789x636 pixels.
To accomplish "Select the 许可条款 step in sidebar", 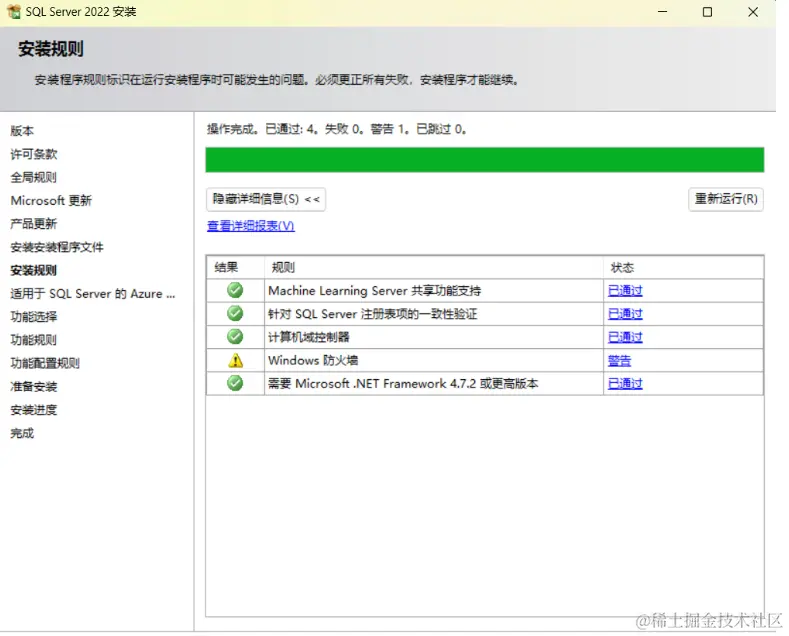I will tap(34, 154).
